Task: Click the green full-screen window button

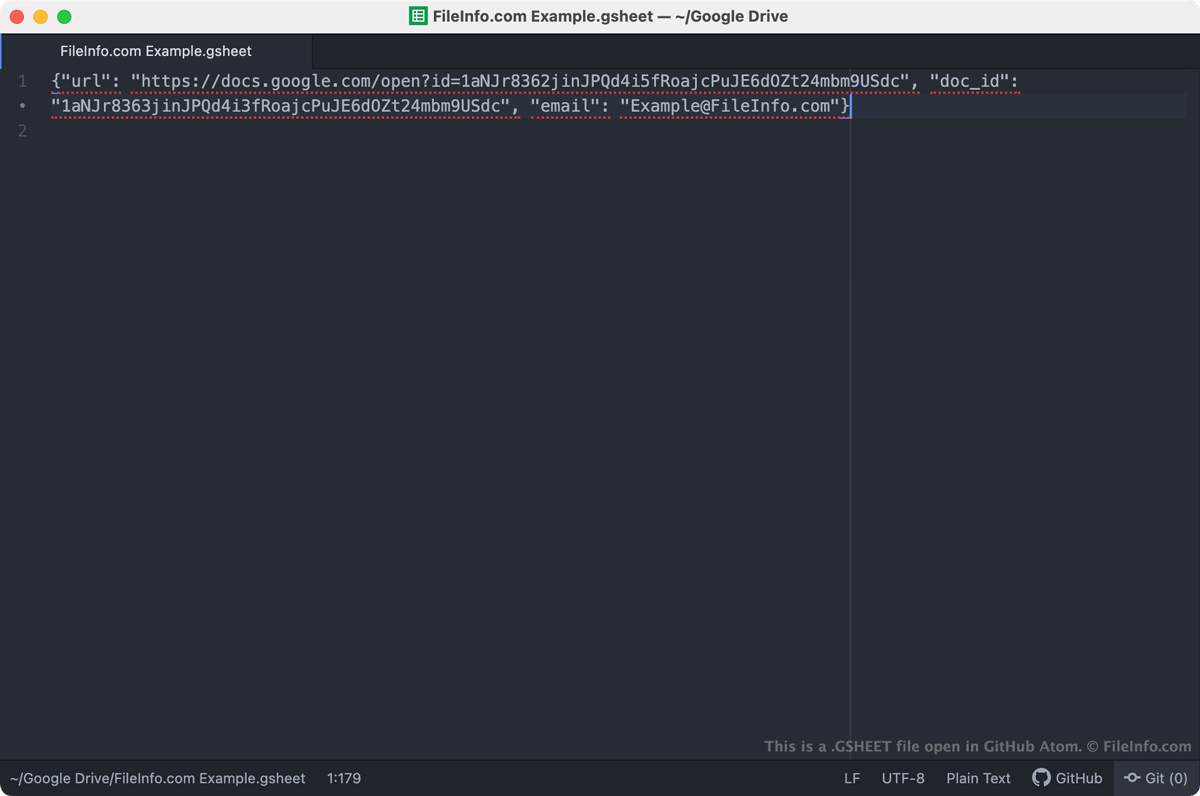Action: tap(64, 17)
